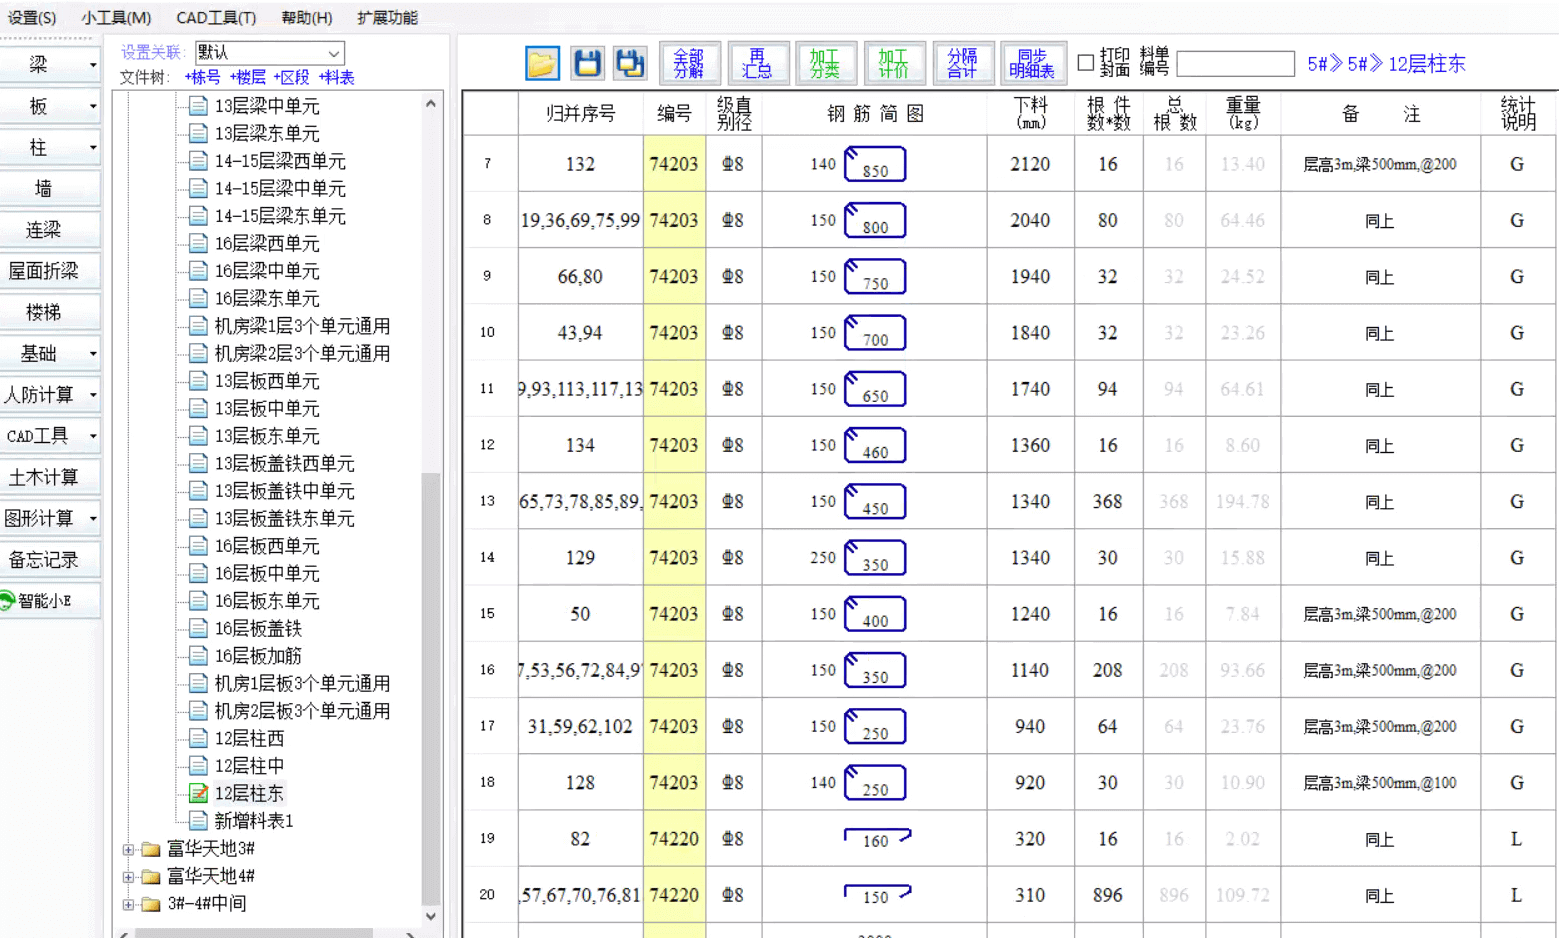1559x938 pixels.
Task: Click the single-disk save icon
Action: [587, 63]
